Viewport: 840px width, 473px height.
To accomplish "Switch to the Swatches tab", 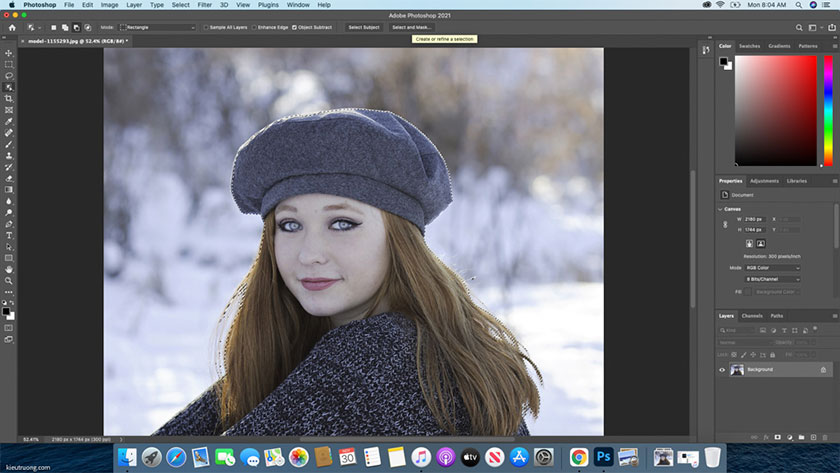I will tap(749, 46).
